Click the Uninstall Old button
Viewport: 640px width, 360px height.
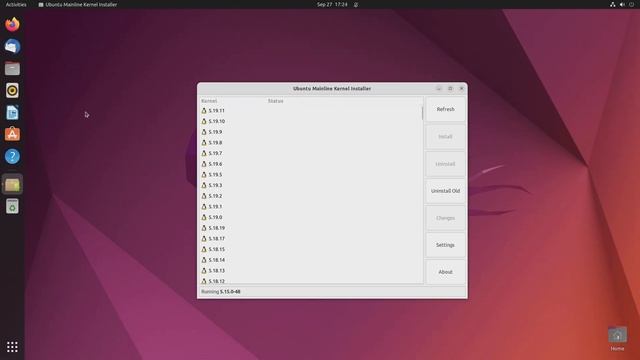pyautogui.click(x=445, y=191)
